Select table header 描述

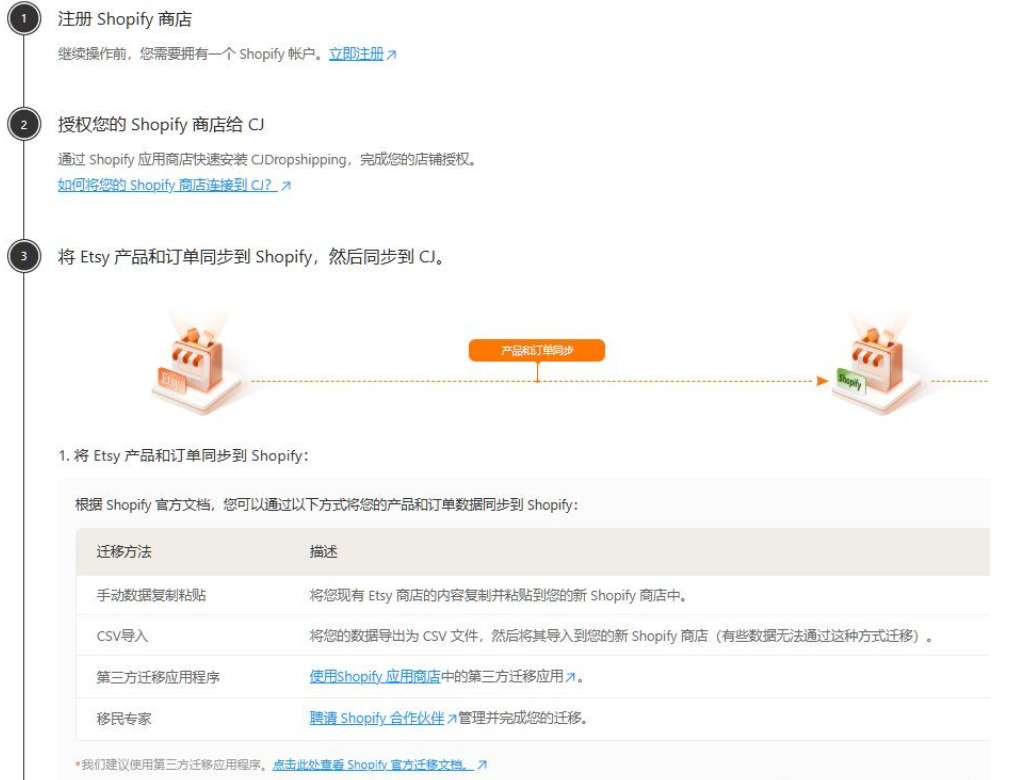pyautogui.click(x=323, y=552)
